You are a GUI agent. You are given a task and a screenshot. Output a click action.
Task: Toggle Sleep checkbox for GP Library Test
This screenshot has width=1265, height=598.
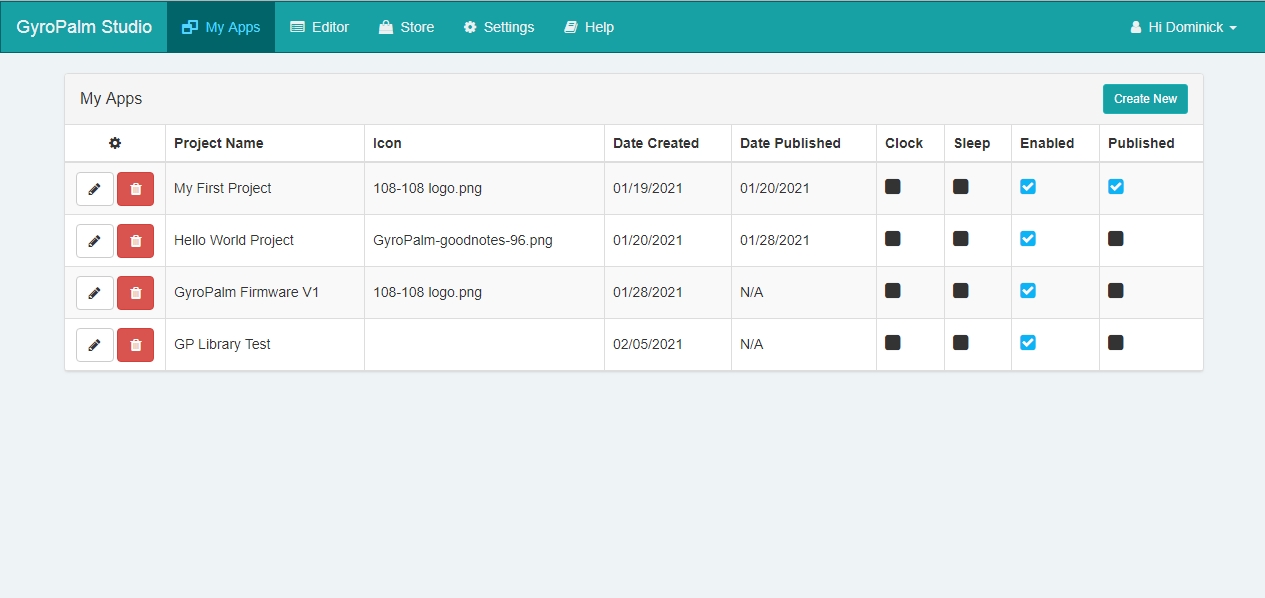[961, 342]
